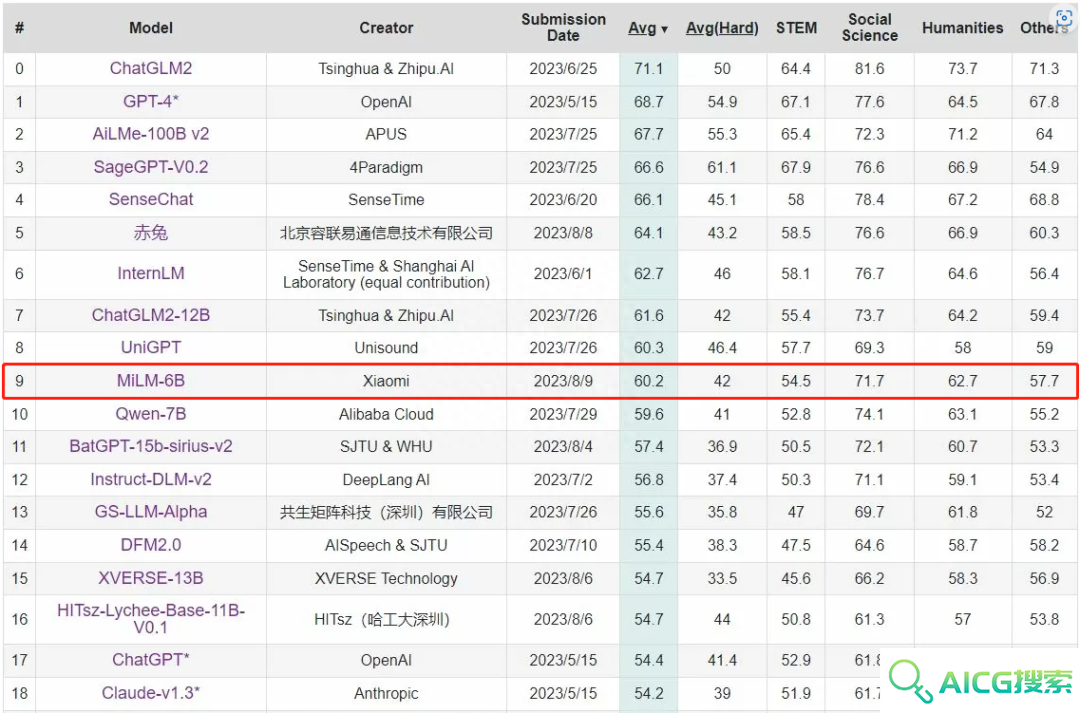
Task: Open the GS-LLM-Alpha model link
Action: click(x=151, y=512)
